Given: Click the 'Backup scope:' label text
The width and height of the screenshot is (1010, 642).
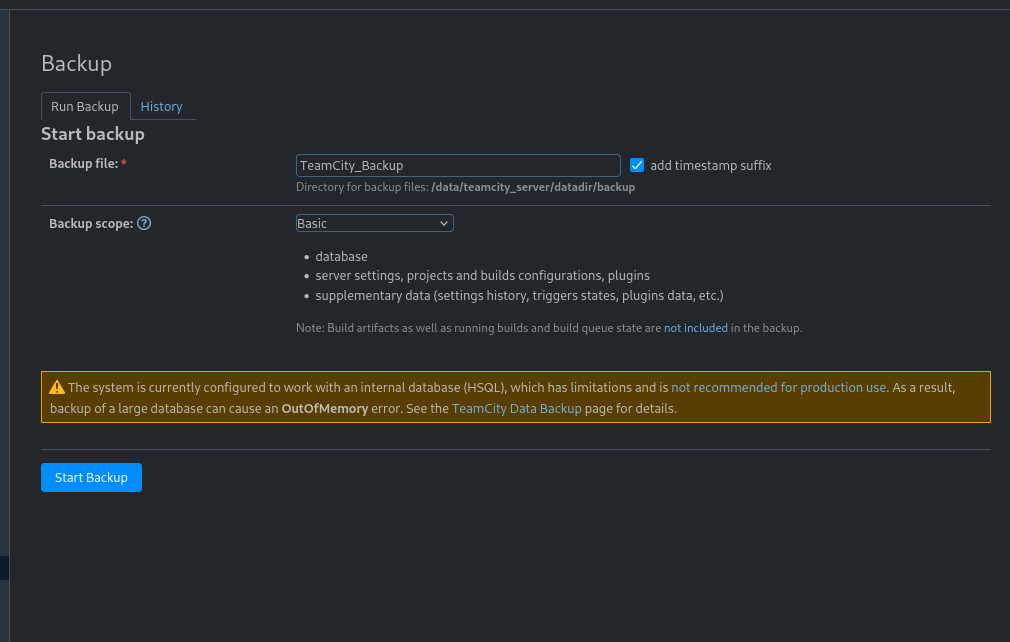Looking at the screenshot, I should 91,223.
